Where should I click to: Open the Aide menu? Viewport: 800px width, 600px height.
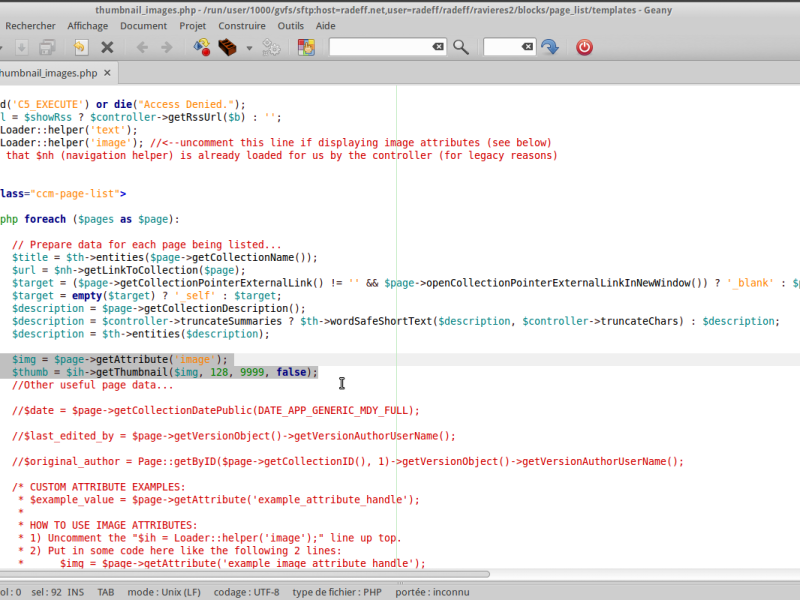coord(326,26)
